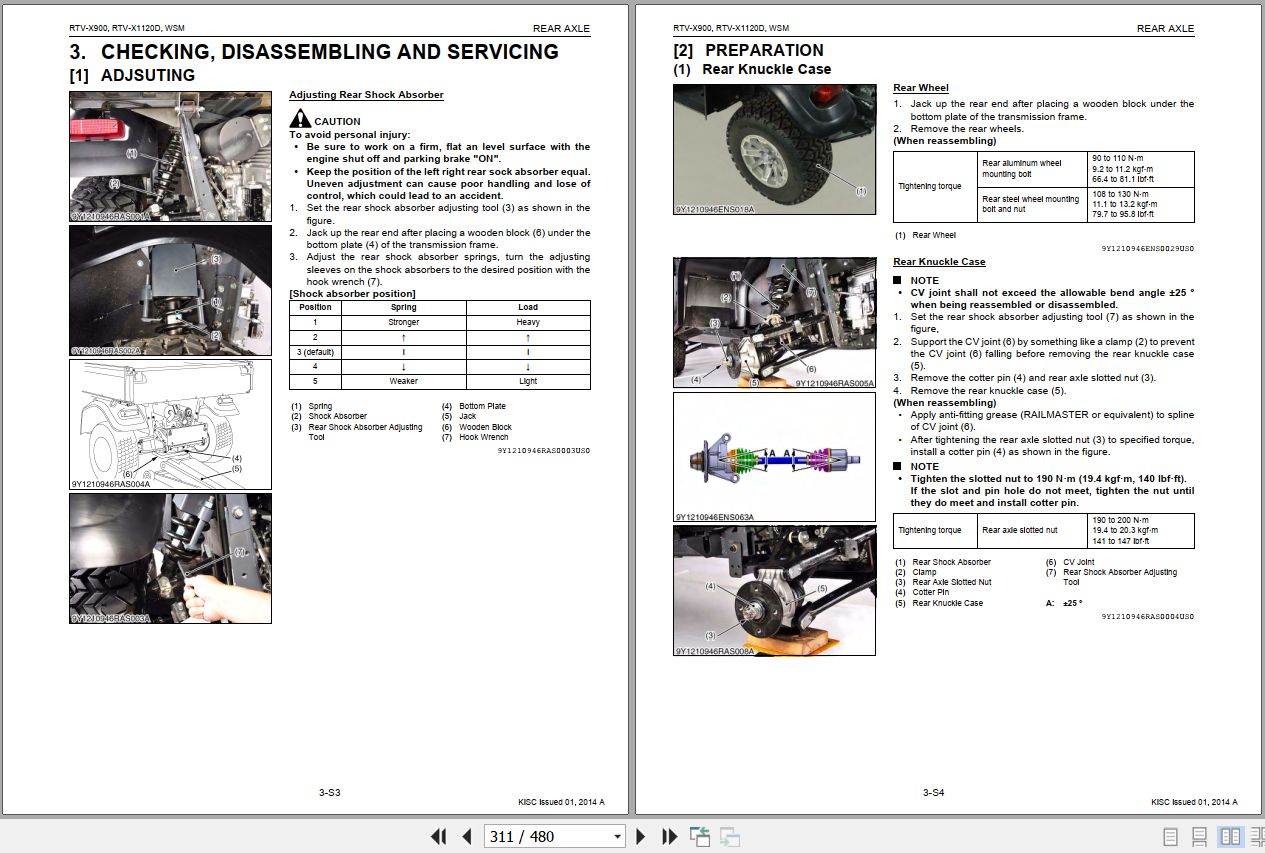Select two-page facing view
1265x853 pixels.
pyautogui.click(x=1230, y=836)
